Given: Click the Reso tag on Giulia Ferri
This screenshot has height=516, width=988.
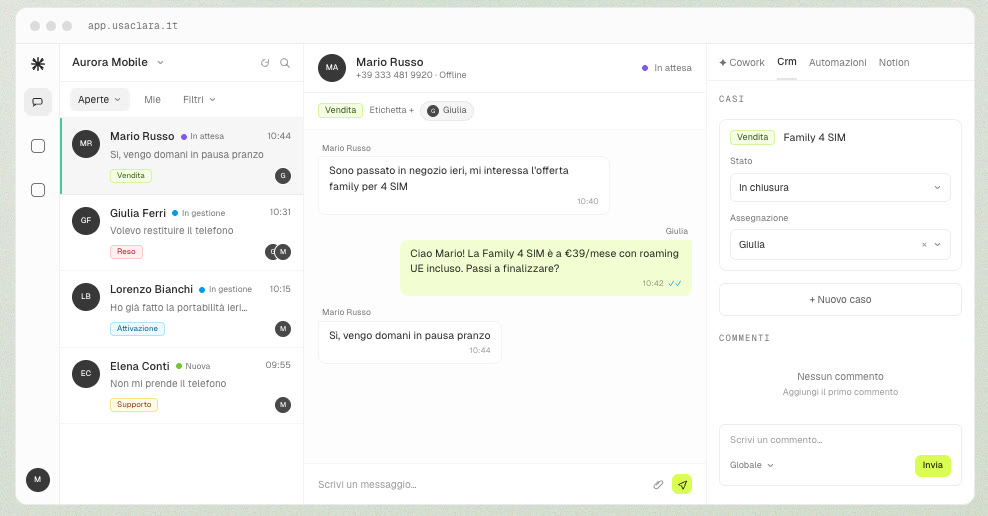Looking at the screenshot, I should click(x=126, y=252).
